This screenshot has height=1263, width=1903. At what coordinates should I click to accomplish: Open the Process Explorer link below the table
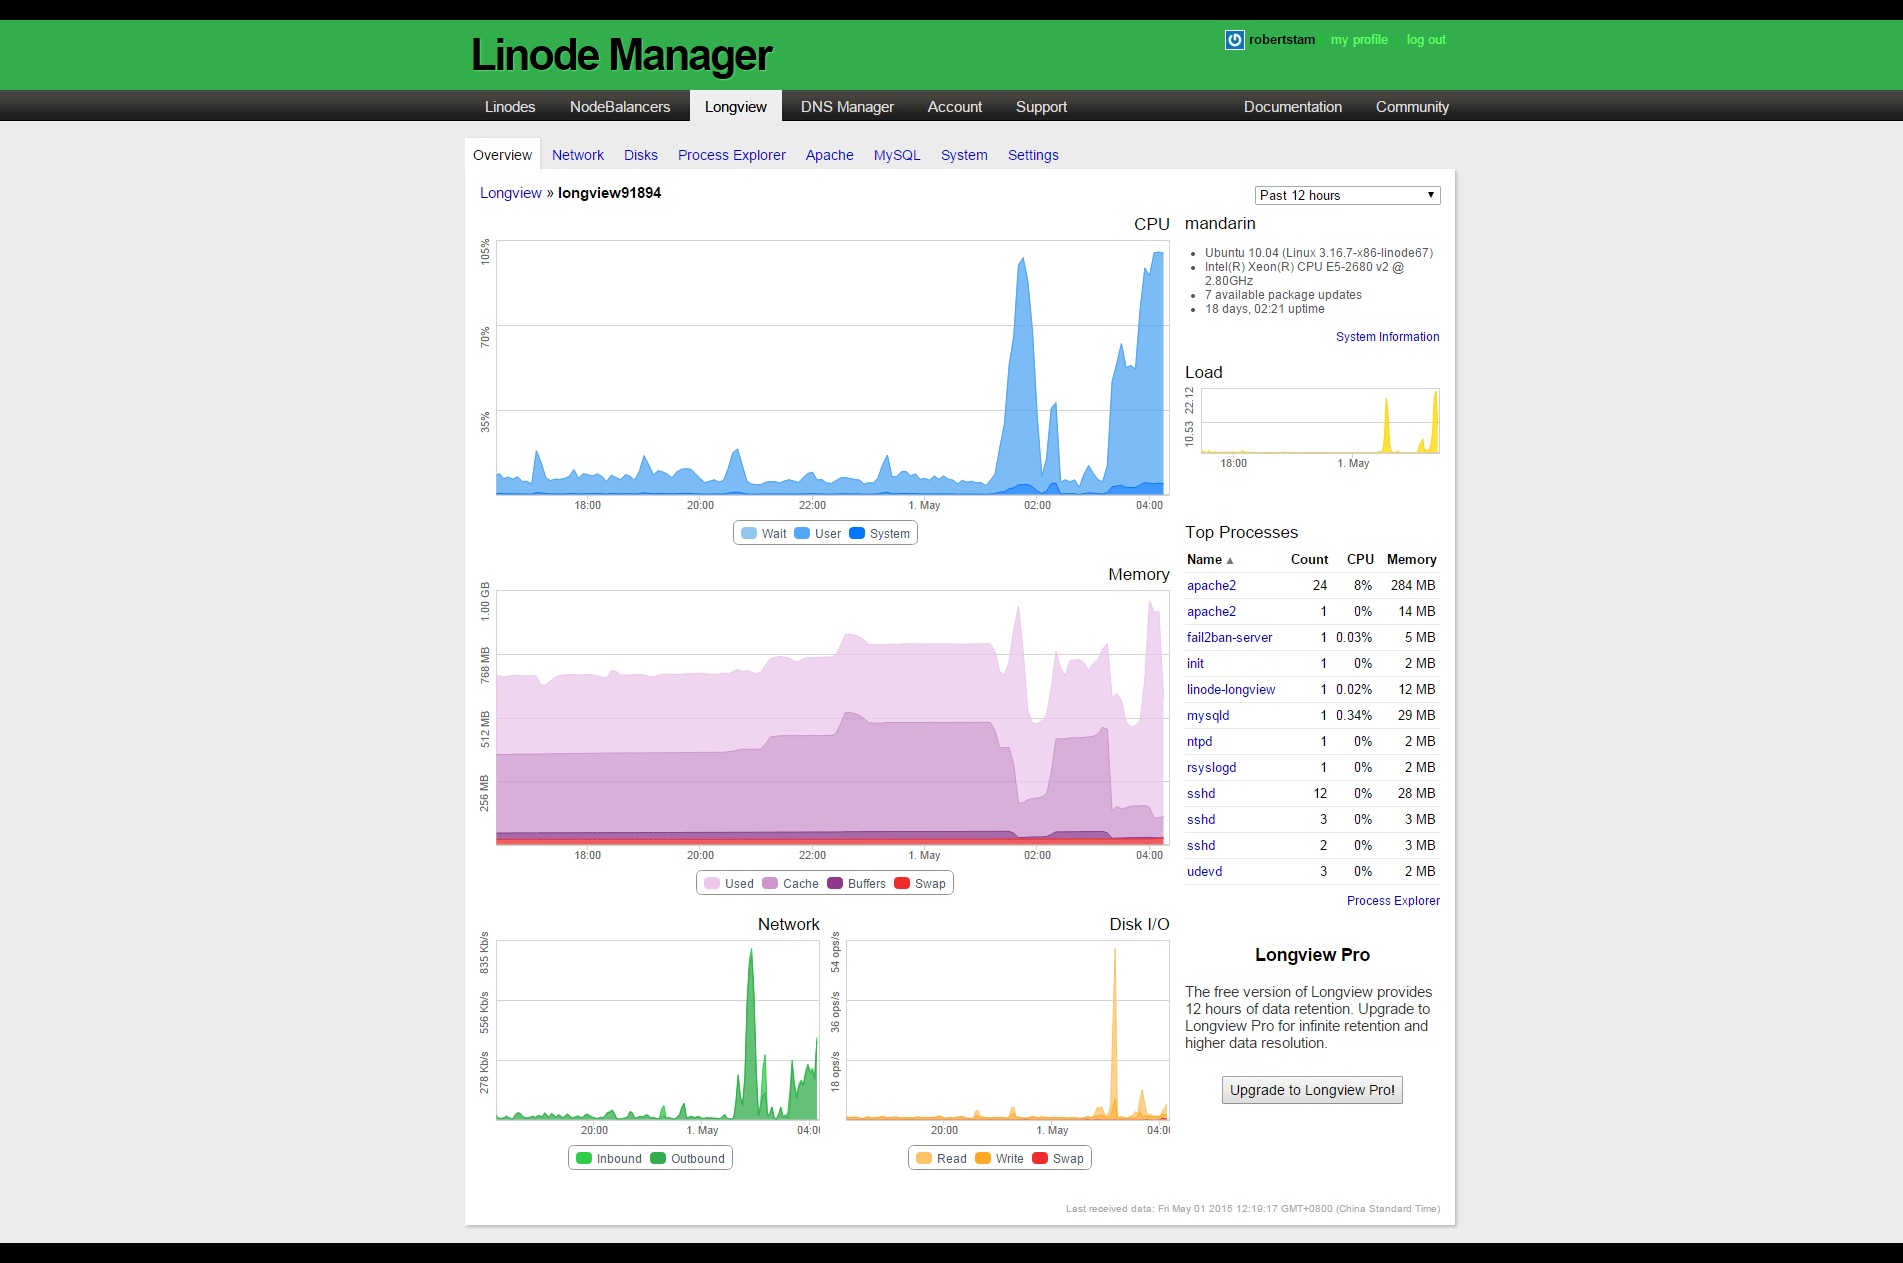(x=1393, y=901)
